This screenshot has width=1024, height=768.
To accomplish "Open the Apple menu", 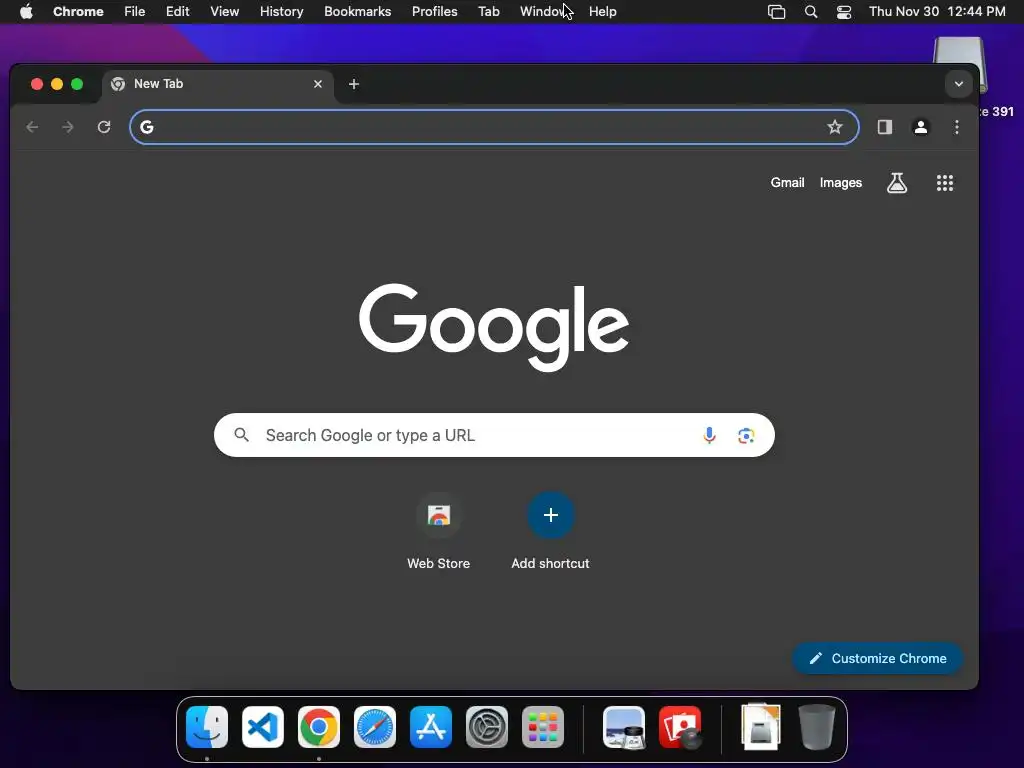I will pyautogui.click(x=26, y=12).
